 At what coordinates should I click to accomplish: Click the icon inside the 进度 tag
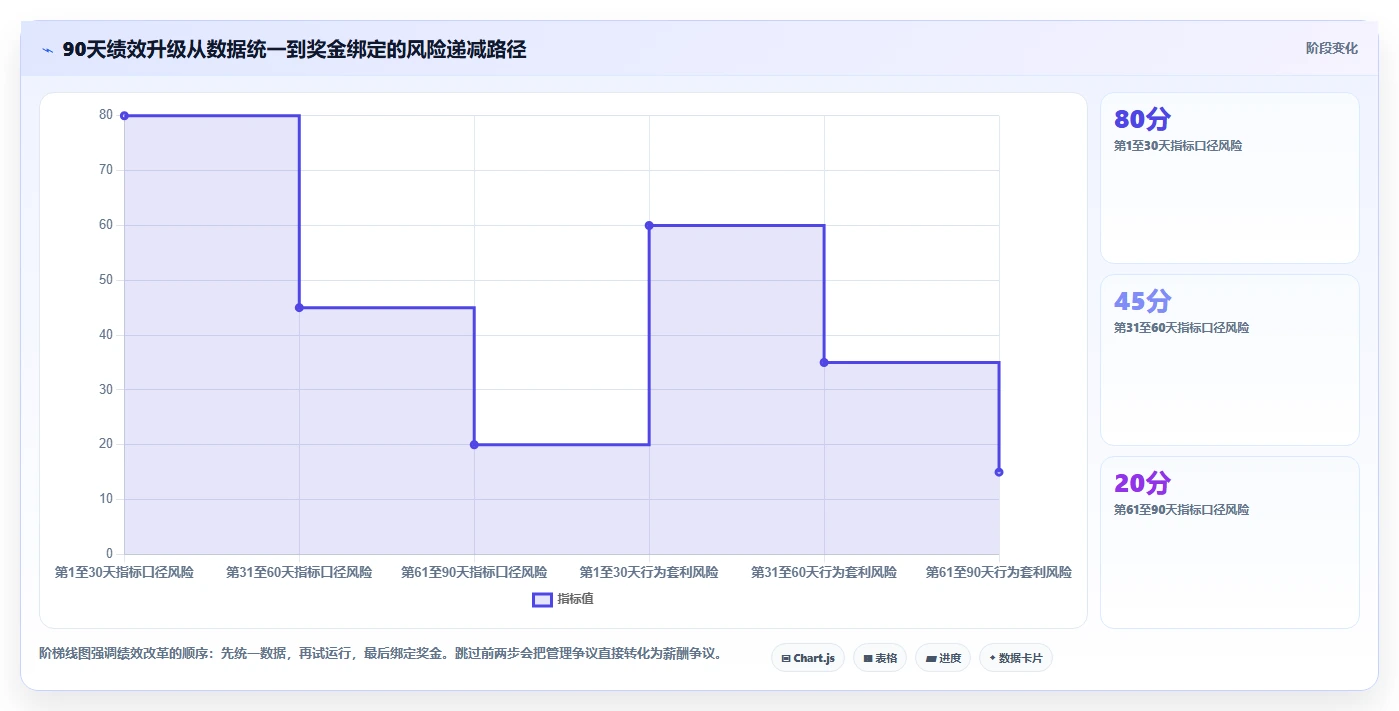click(930, 659)
